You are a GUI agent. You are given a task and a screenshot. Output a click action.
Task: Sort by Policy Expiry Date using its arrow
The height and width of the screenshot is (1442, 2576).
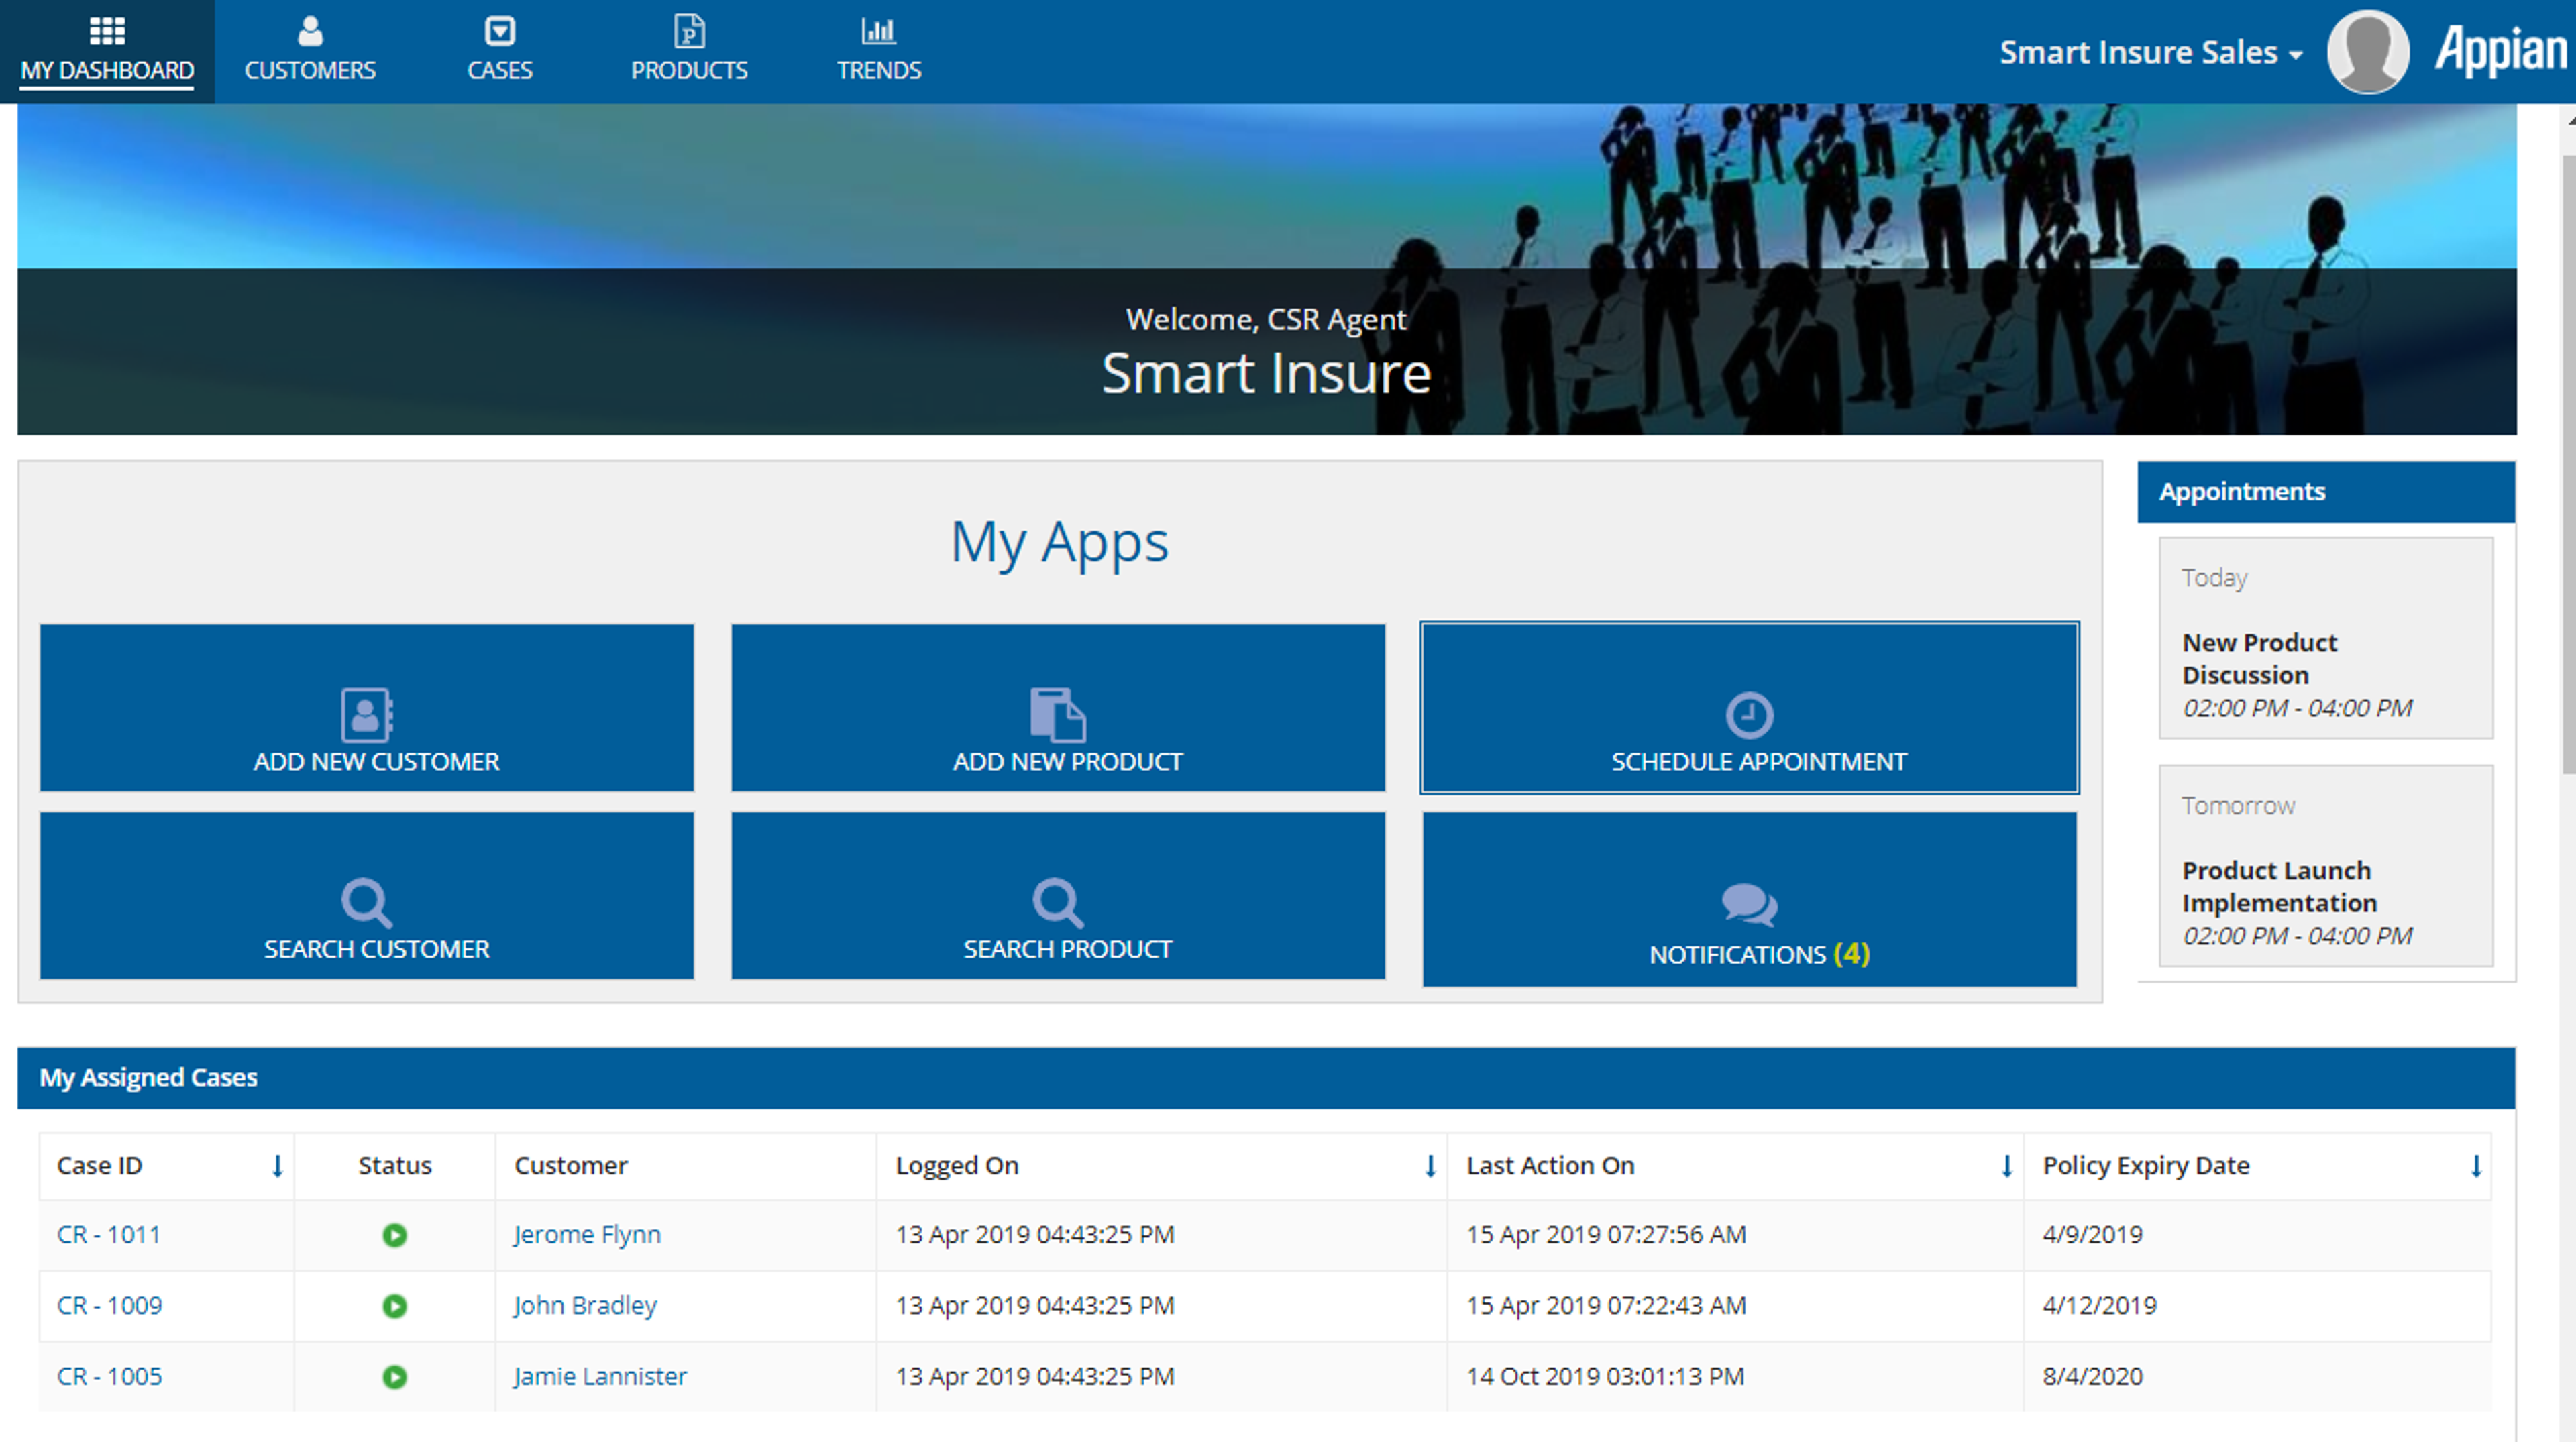click(2476, 1166)
